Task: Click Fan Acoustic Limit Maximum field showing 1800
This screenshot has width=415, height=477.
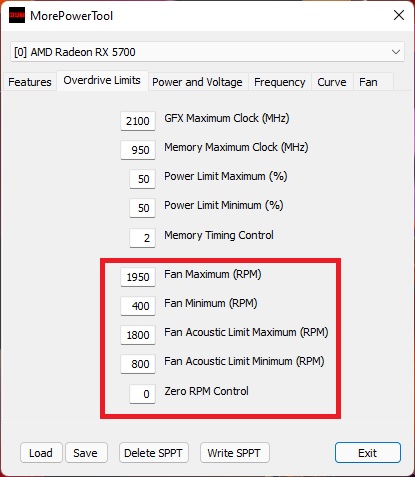Action: [x=138, y=335]
